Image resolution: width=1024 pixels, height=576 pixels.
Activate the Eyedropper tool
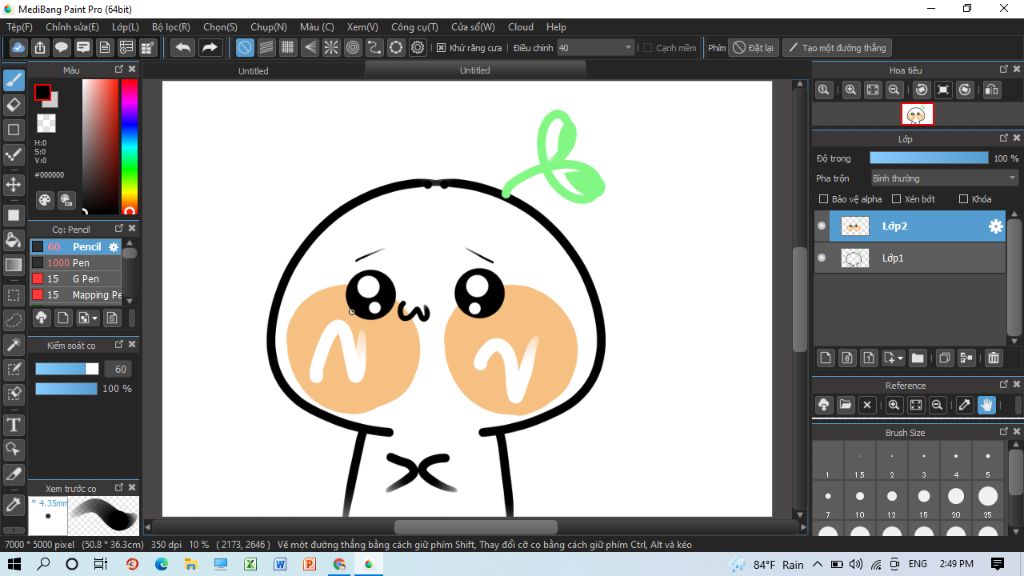(x=14, y=504)
